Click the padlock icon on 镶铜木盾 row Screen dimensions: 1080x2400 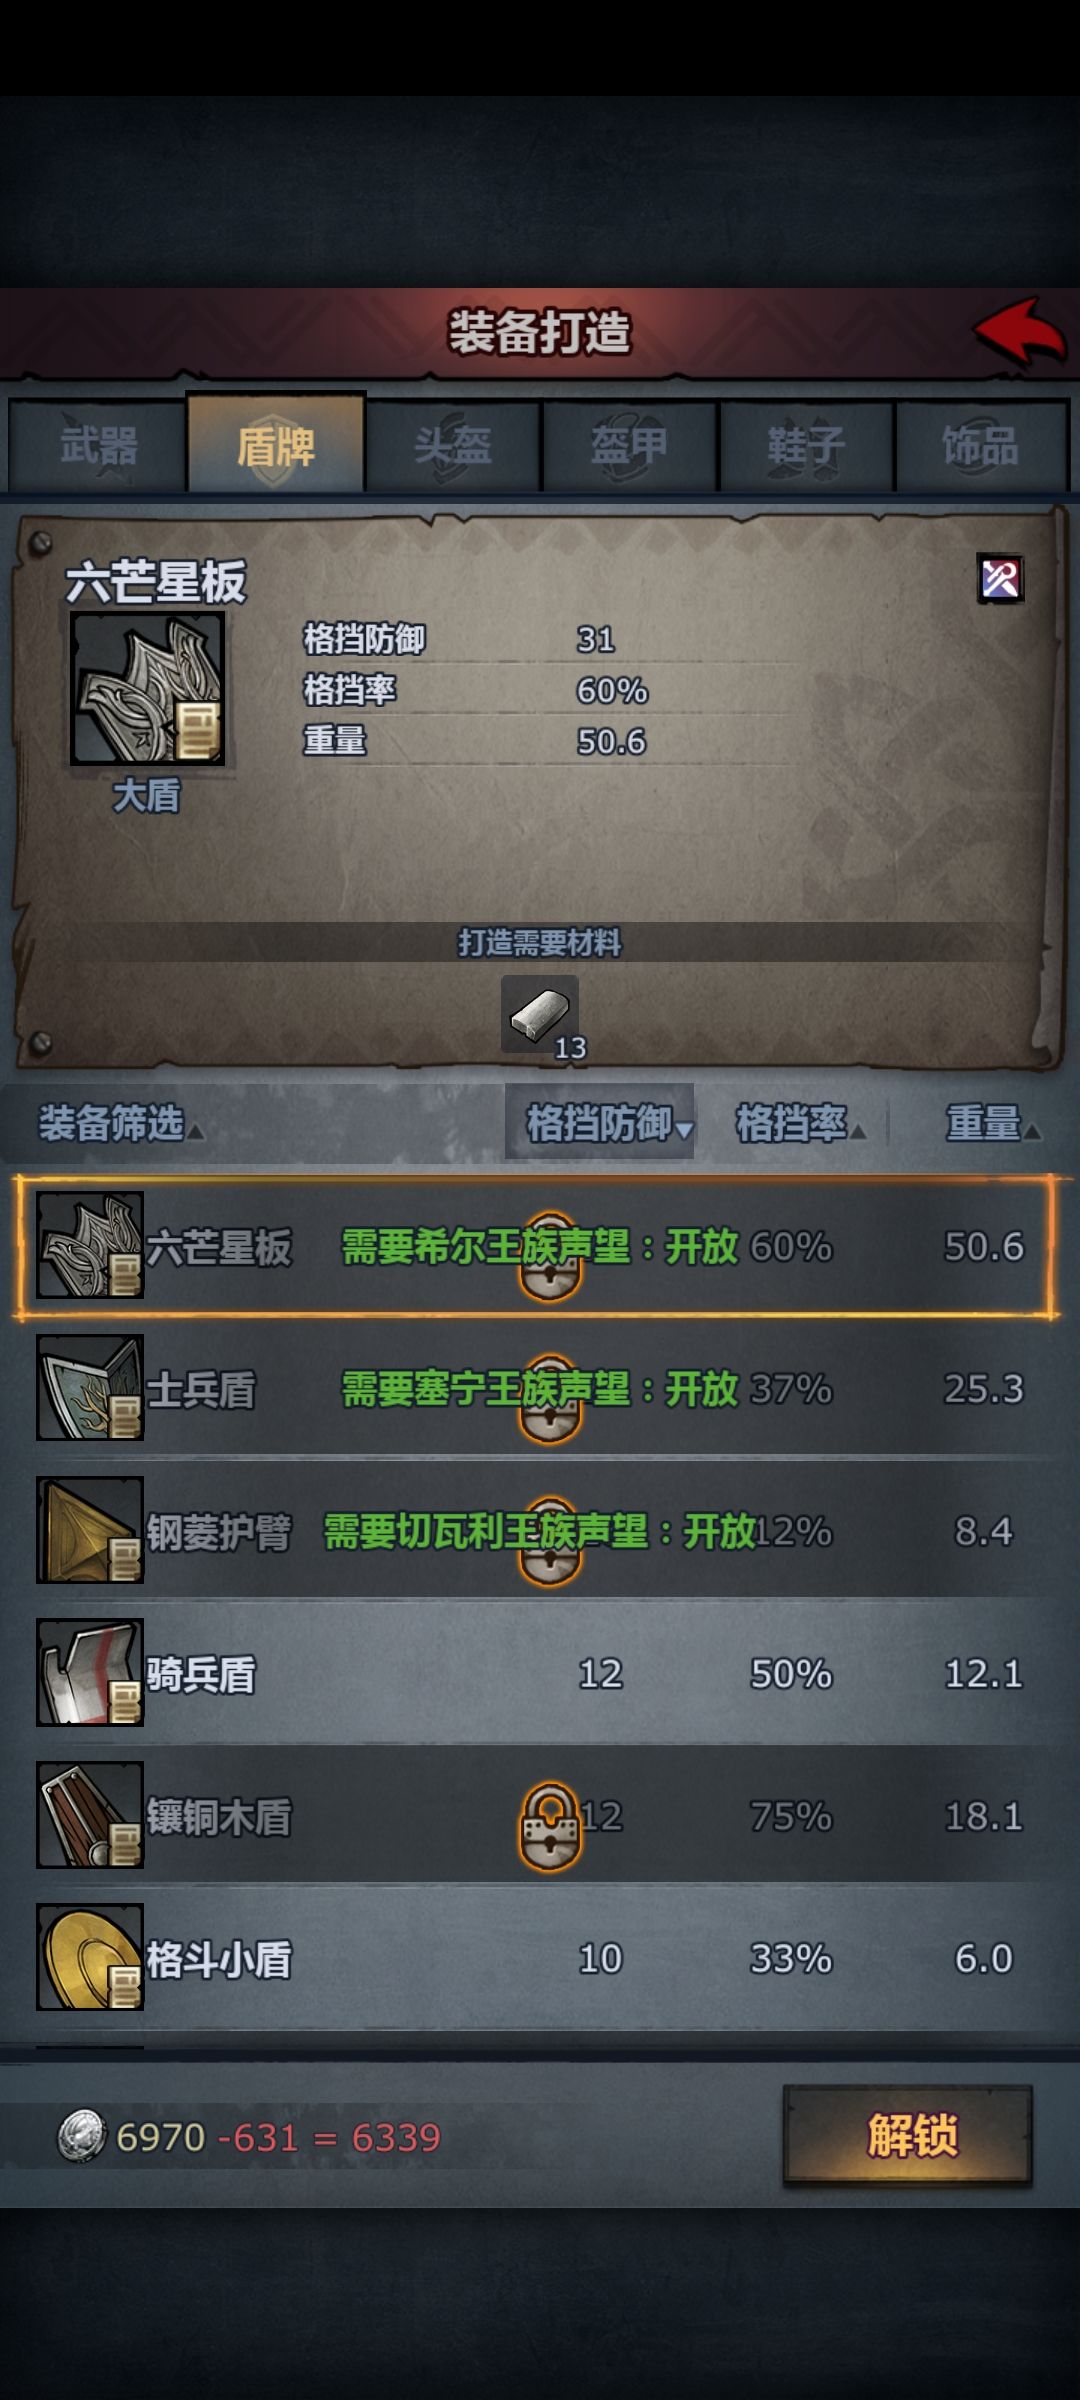tap(549, 1825)
